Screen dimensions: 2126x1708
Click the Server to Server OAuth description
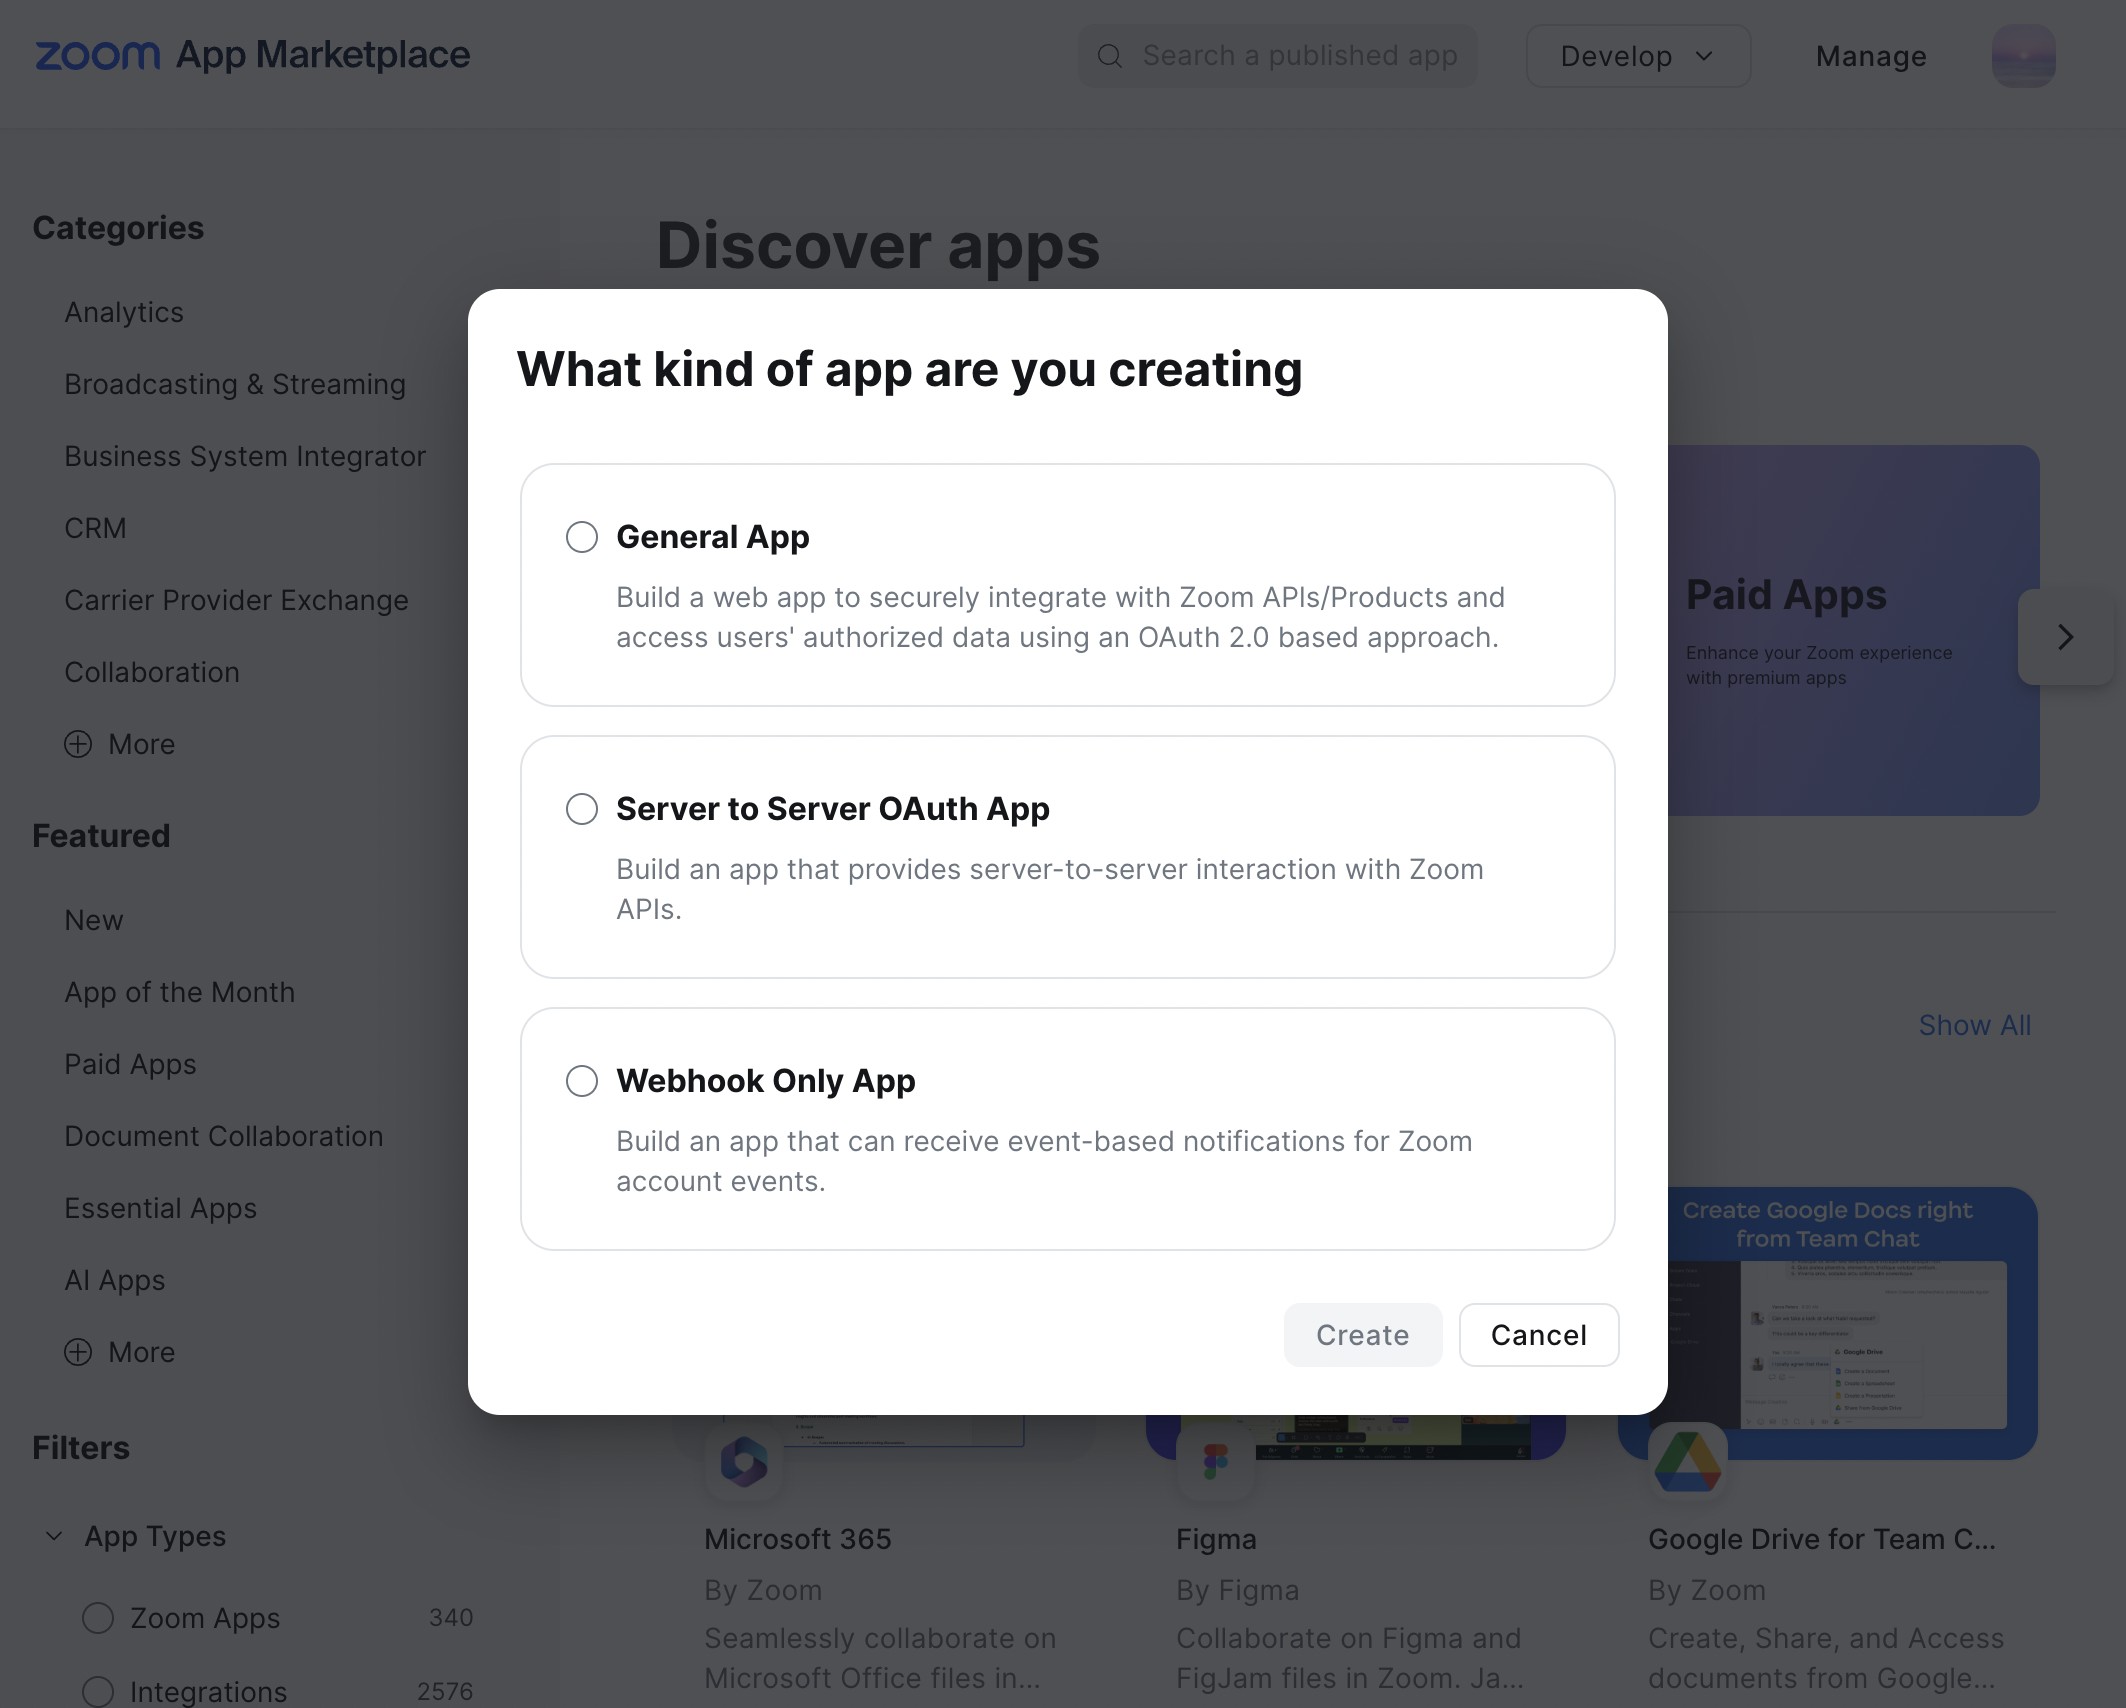[x=1050, y=889]
